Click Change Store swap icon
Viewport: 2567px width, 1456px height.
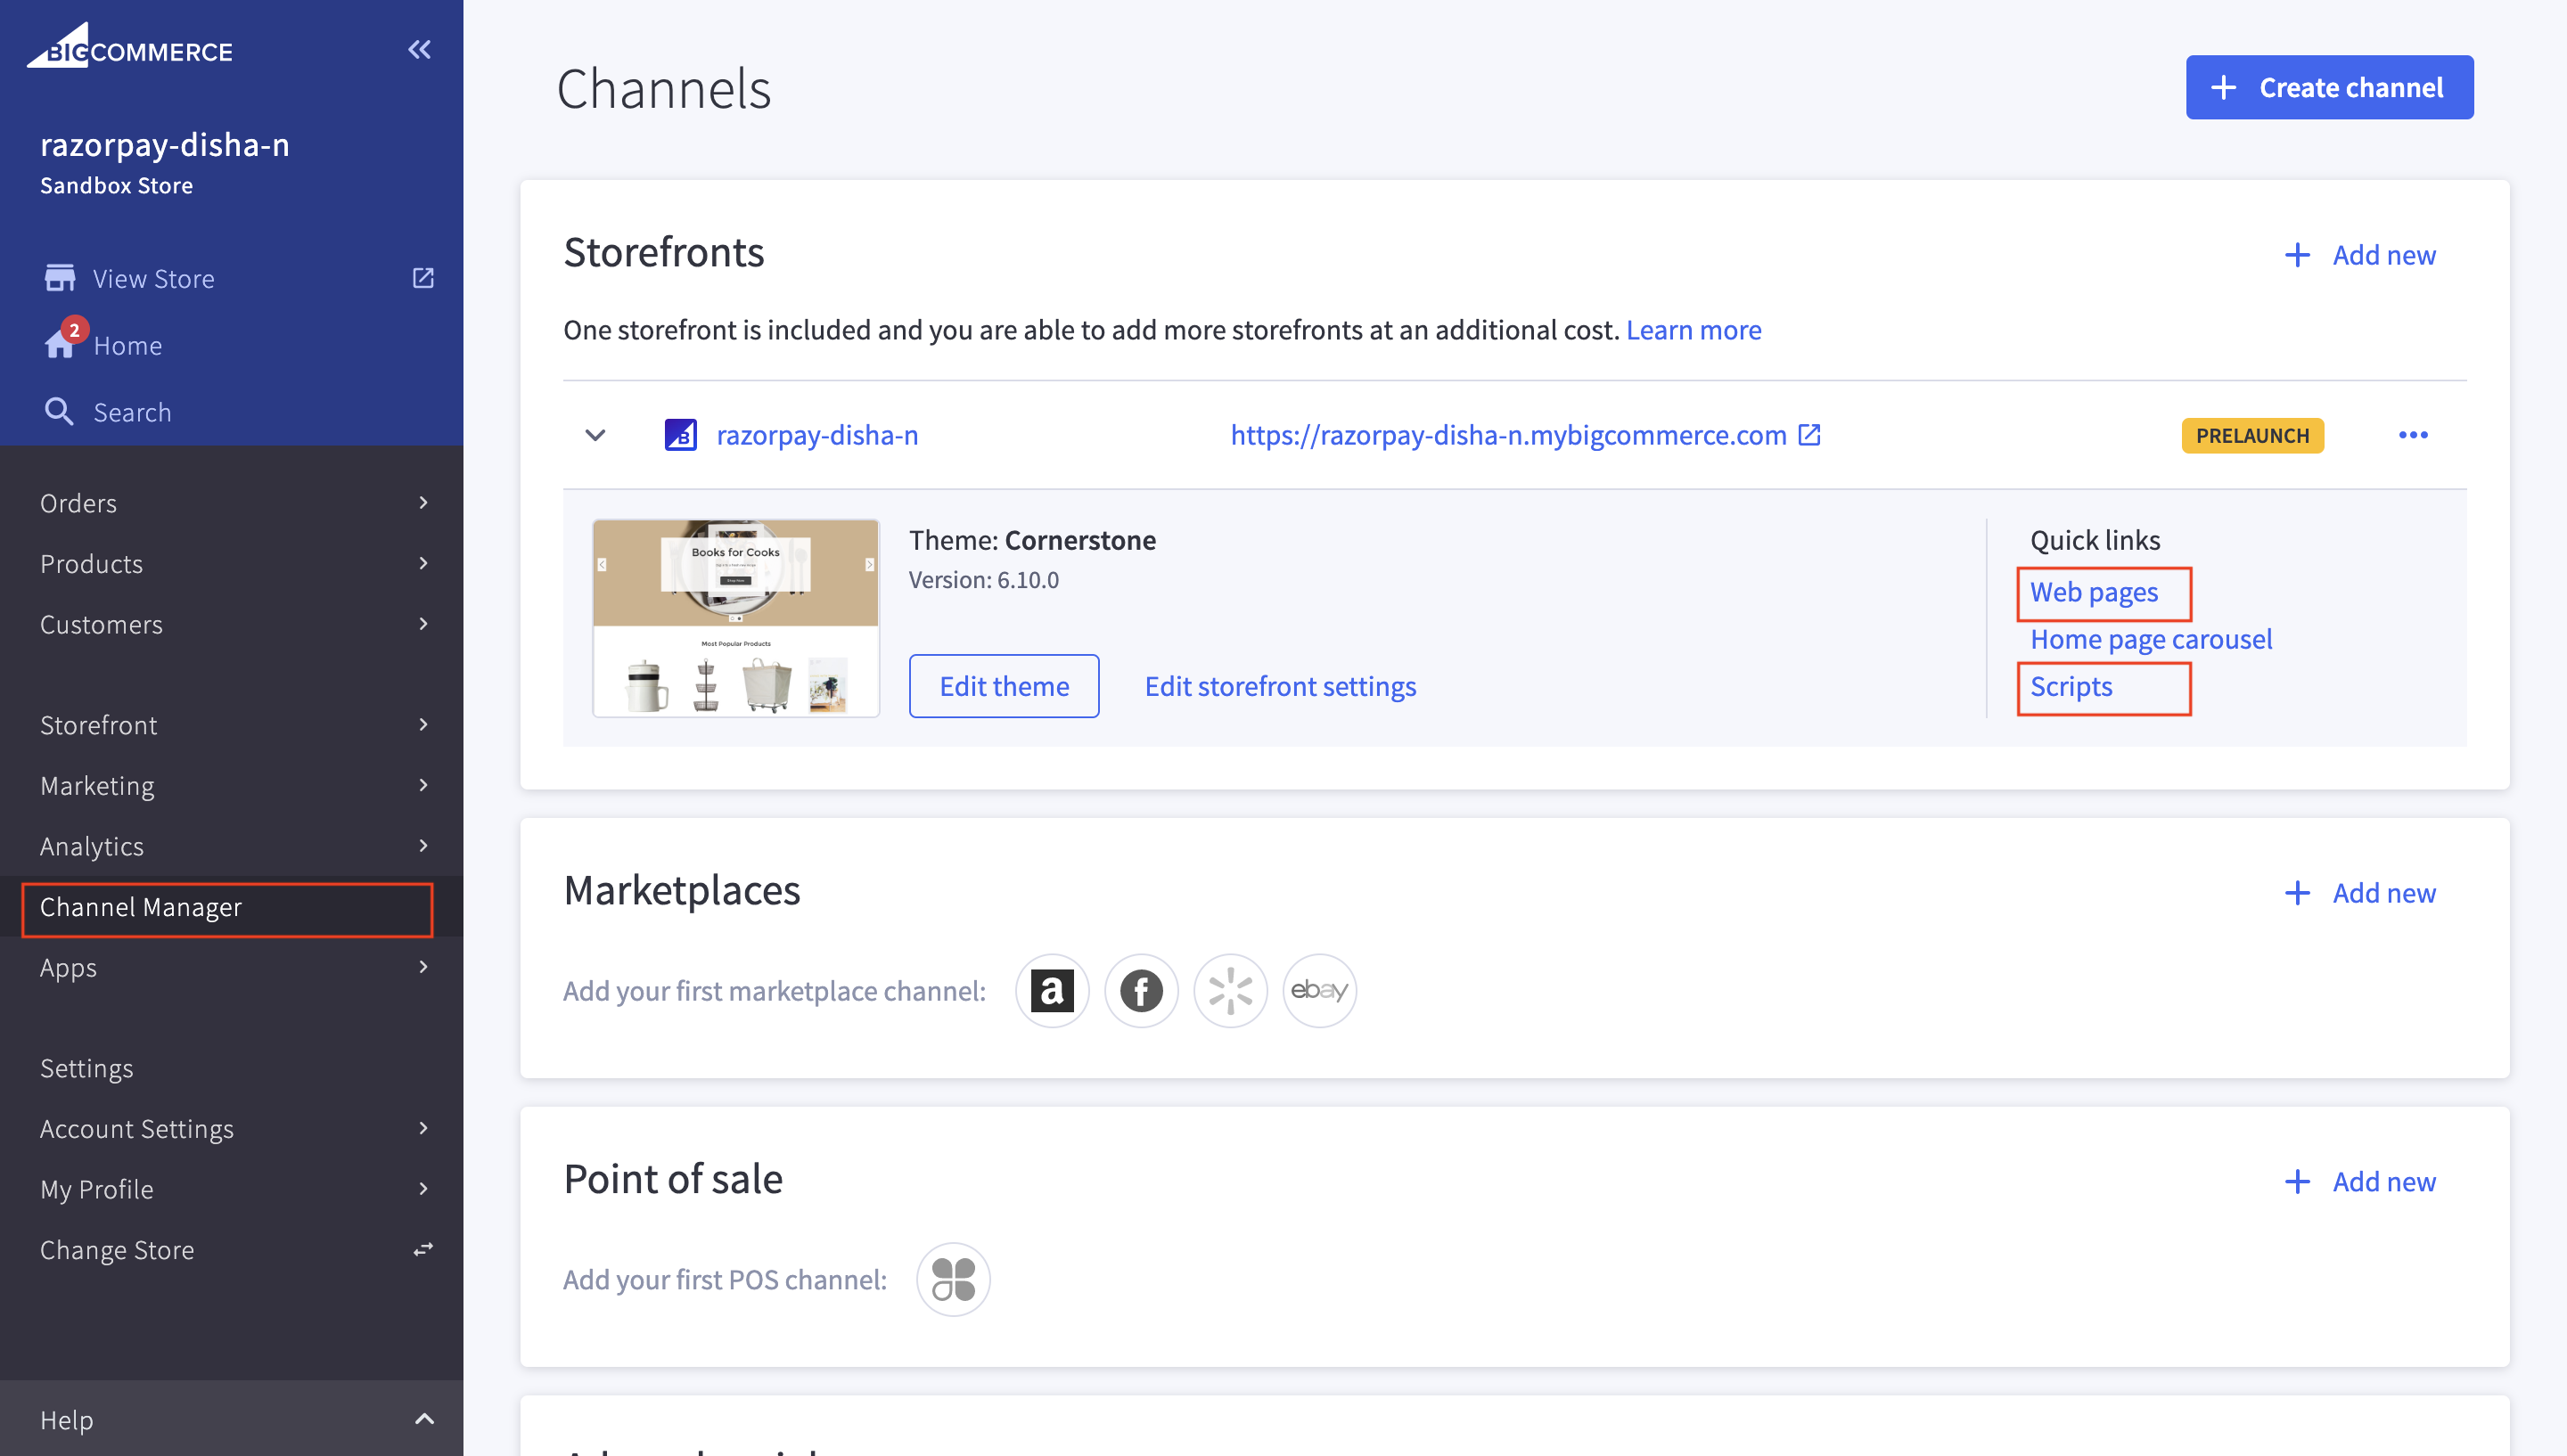(423, 1249)
